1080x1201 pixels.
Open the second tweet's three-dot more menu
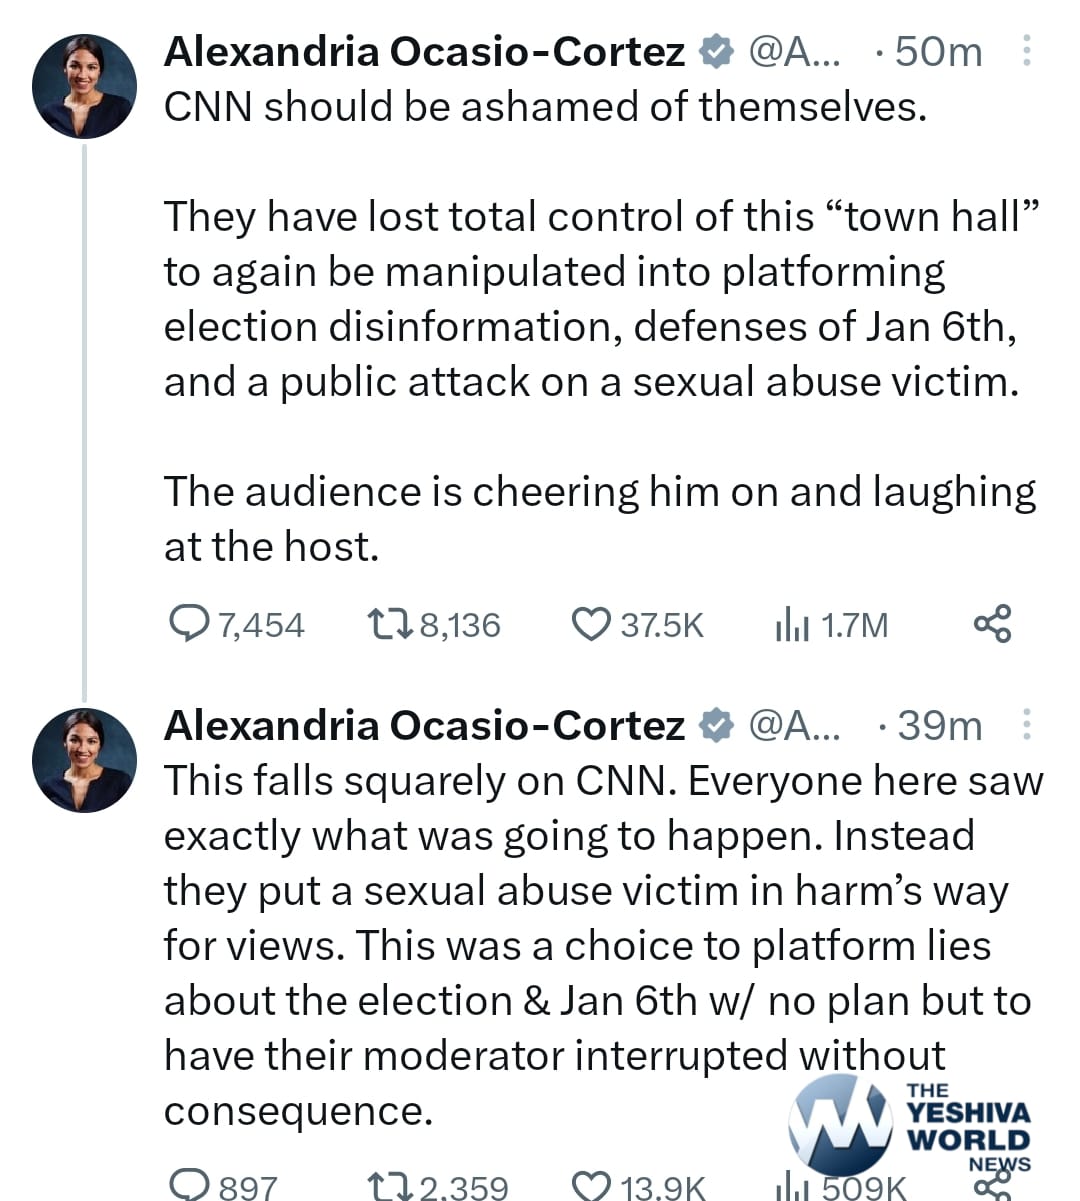(x=1026, y=725)
